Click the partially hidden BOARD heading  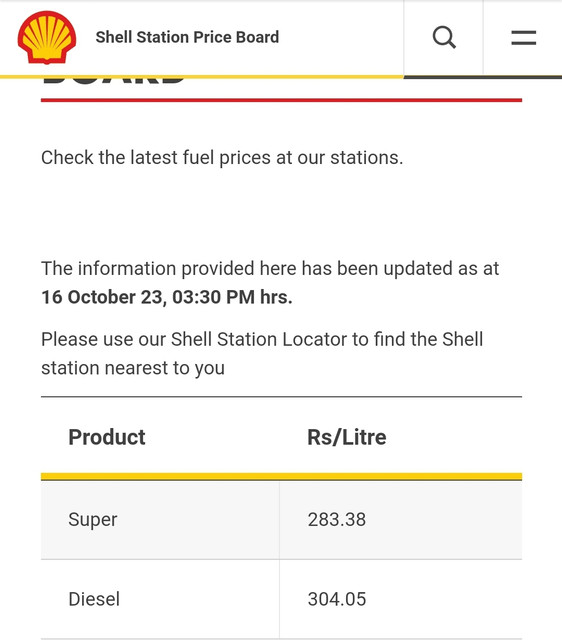click(x=114, y=80)
